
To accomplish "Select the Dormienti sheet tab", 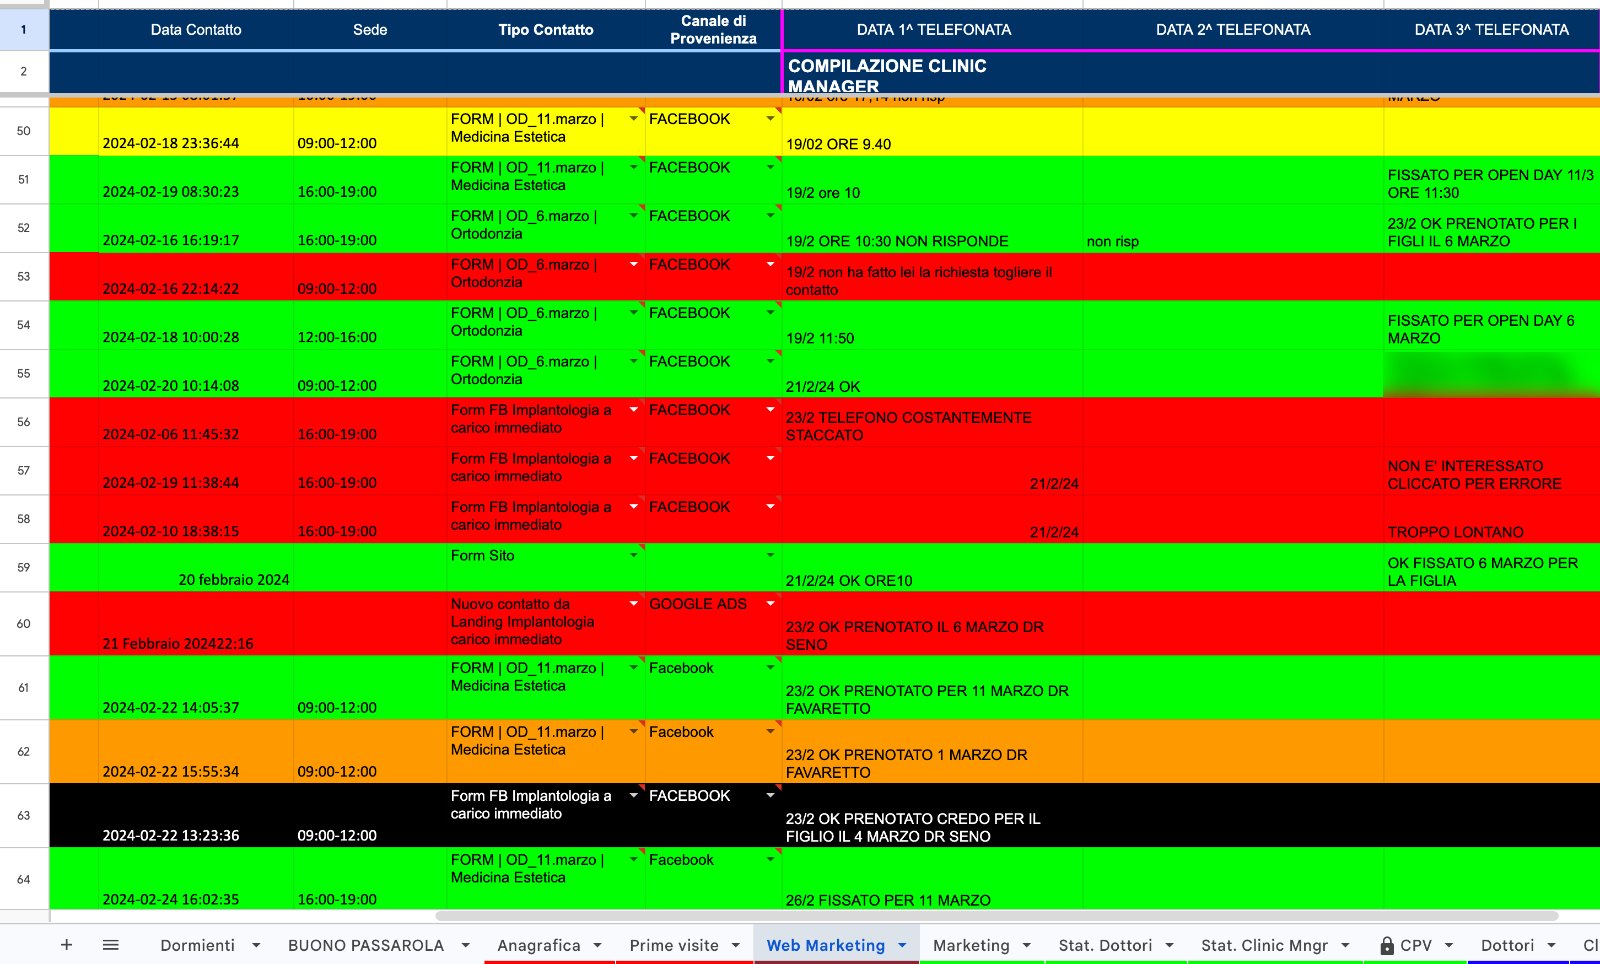I will pos(198,946).
